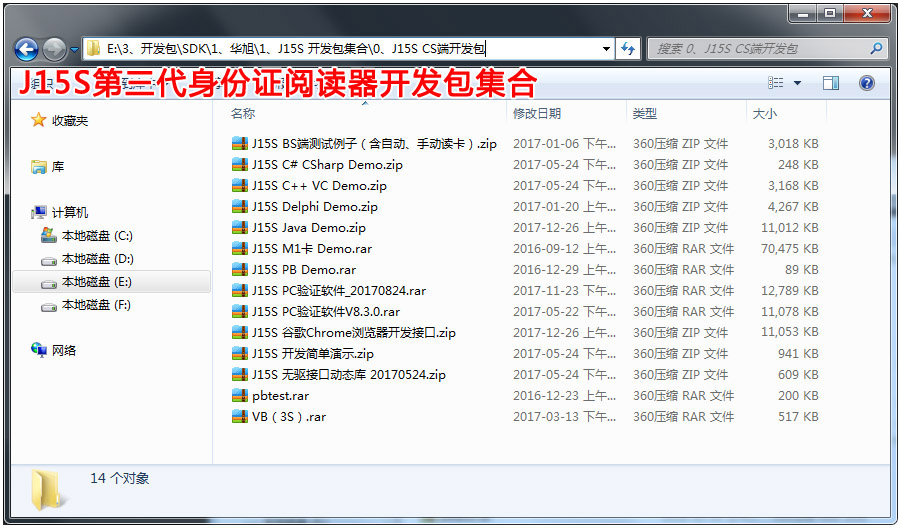Open the address bar history dropdown
Screen dimensions: 900x528
pos(606,48)
